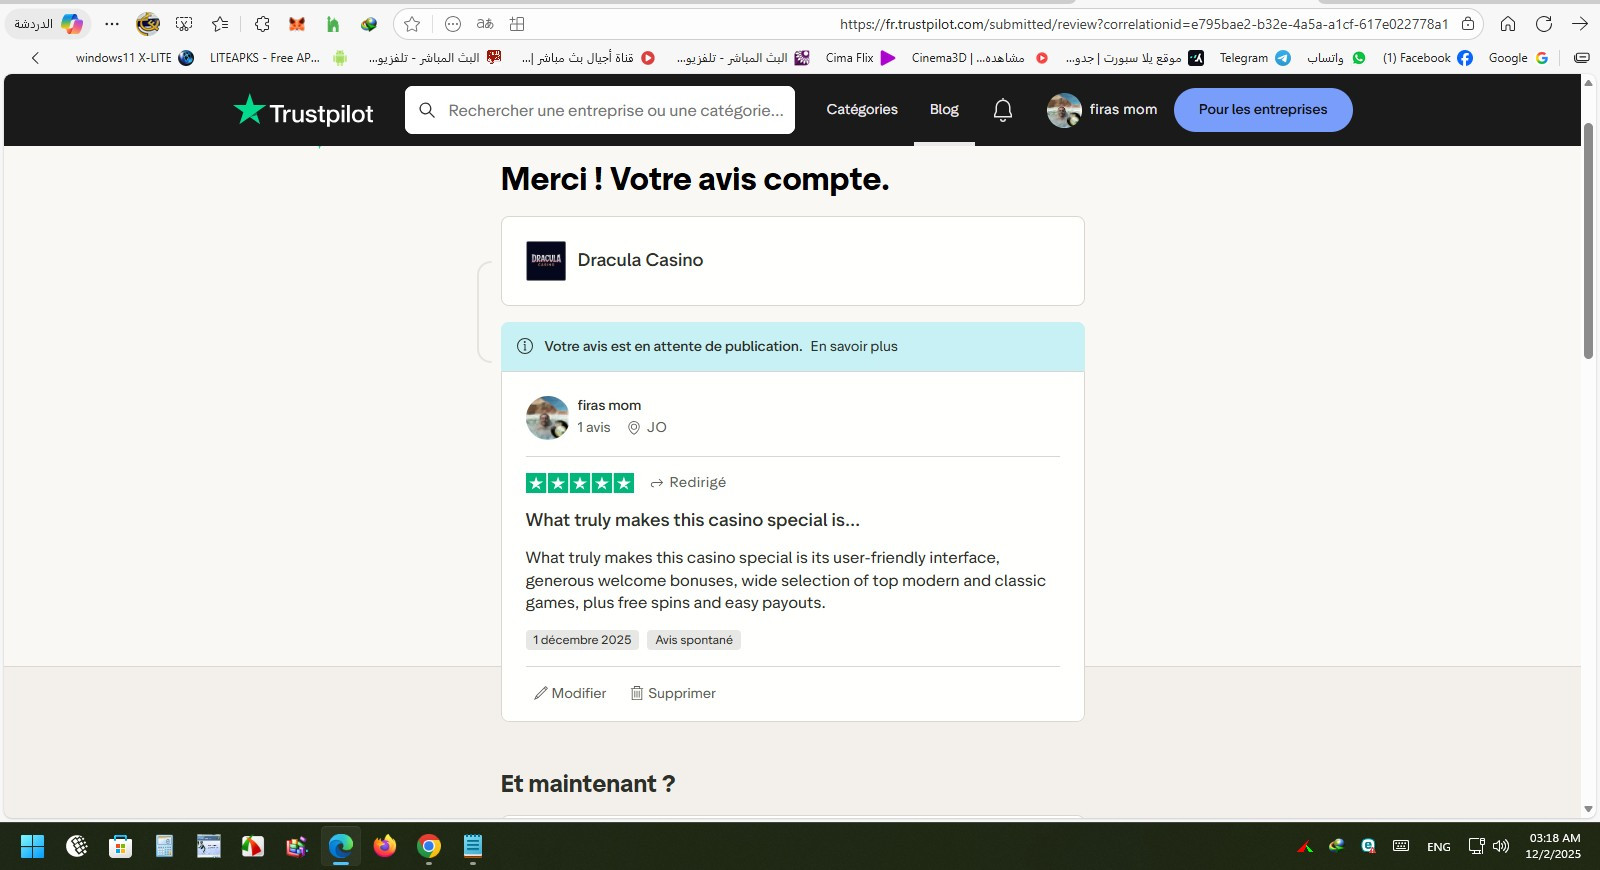Open the LITEAPKS bookmark
The height and width of the screenshot is (870, 1600).
(278, 58)
